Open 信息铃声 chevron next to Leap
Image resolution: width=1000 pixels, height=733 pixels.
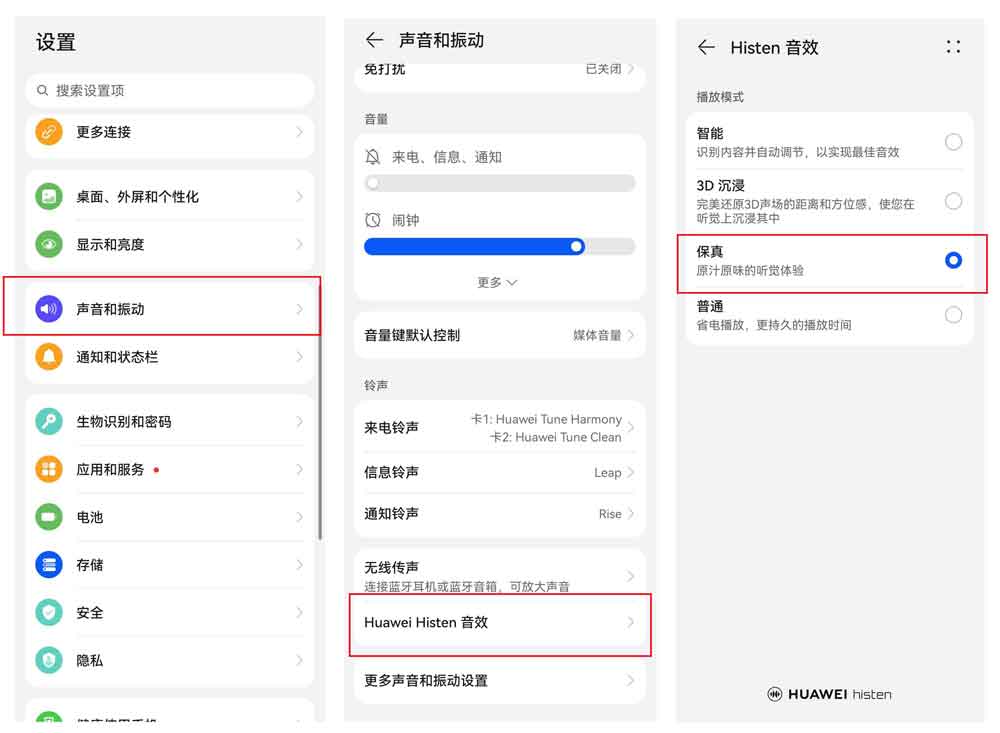click(x=631, y=472)
